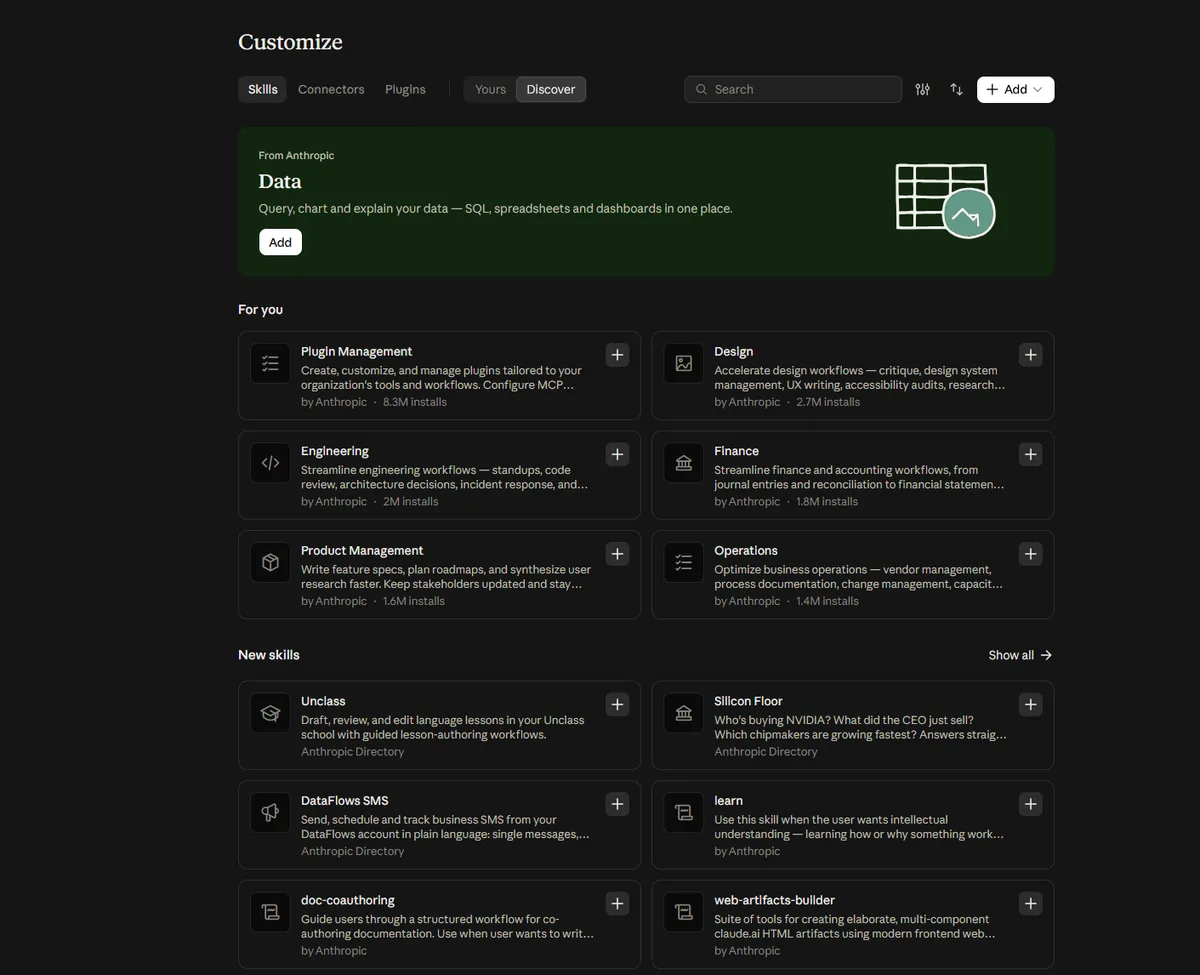Add DataFlows SMS using plus icon

617,804
